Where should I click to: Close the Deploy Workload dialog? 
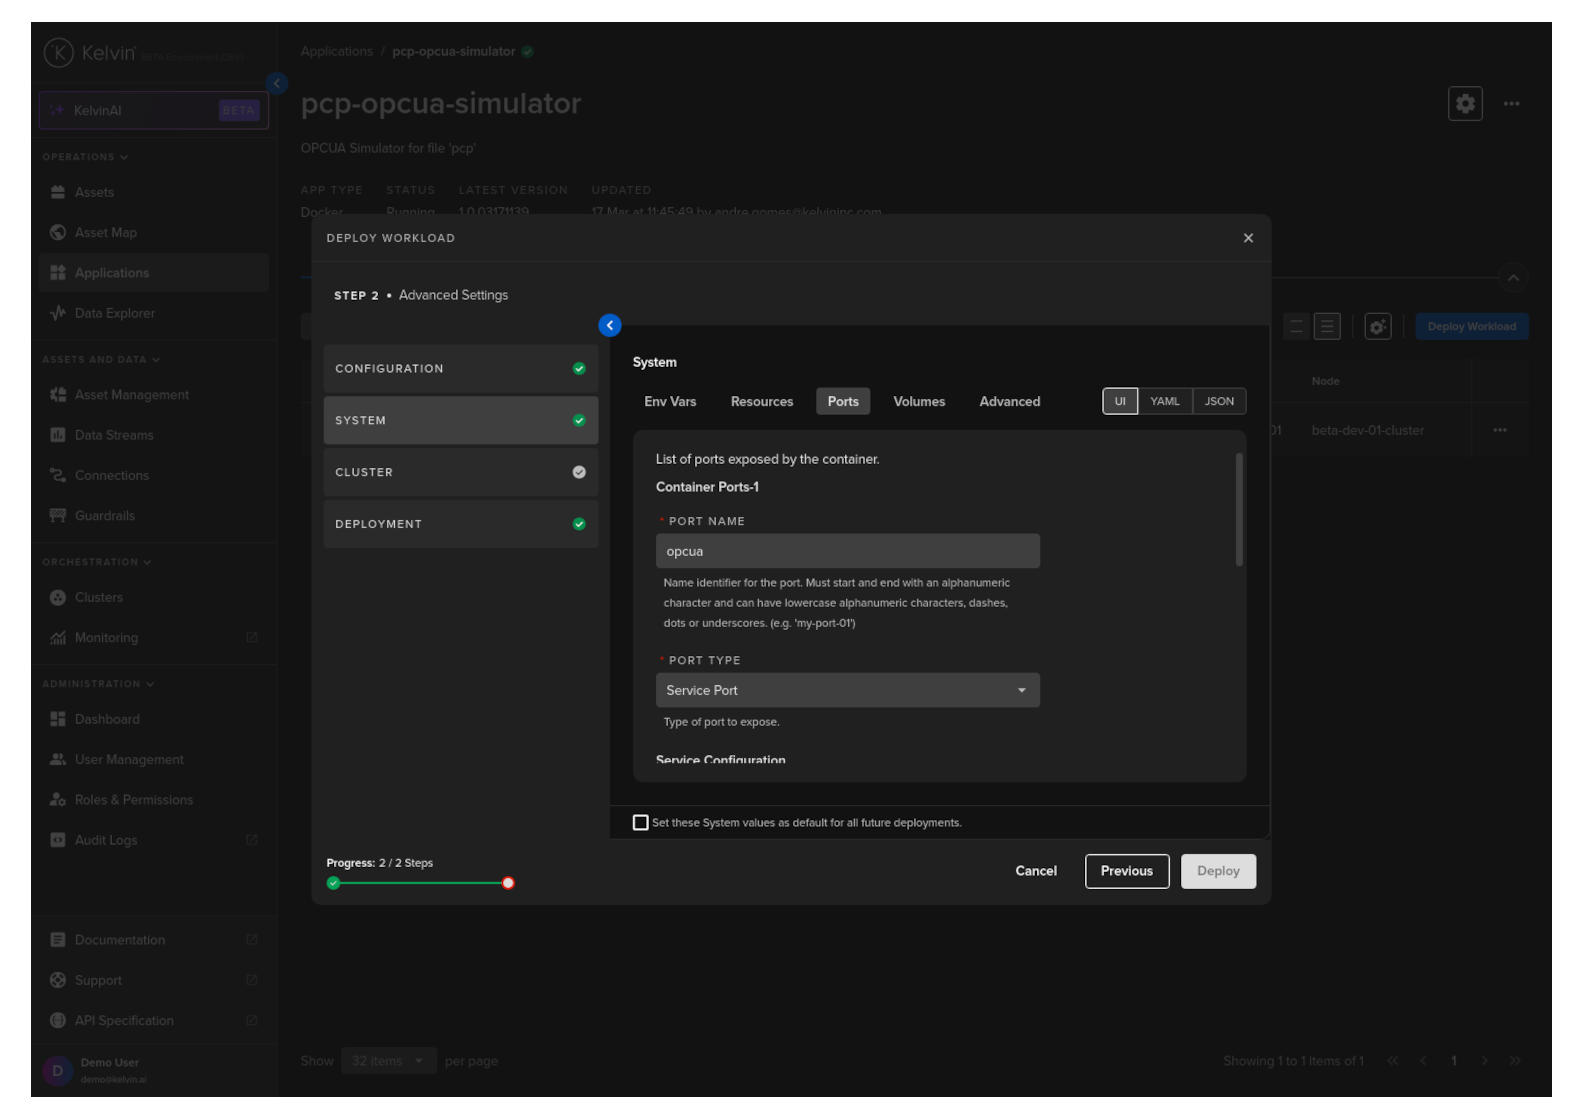(x=1247, y=238)
